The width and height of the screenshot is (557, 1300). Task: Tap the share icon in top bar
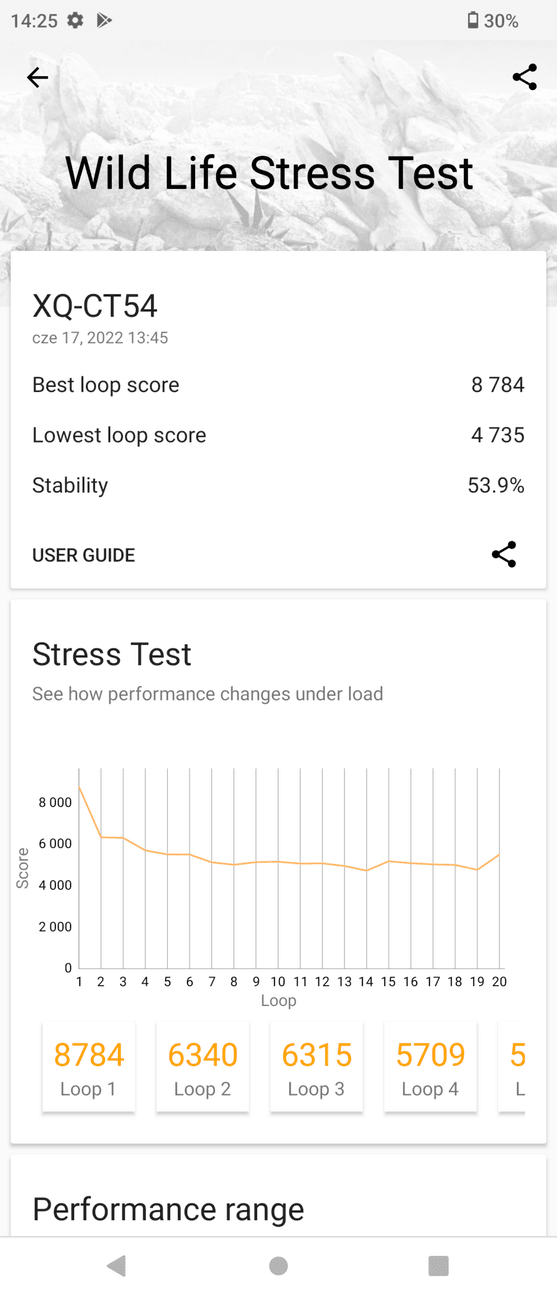click(524, 77)
